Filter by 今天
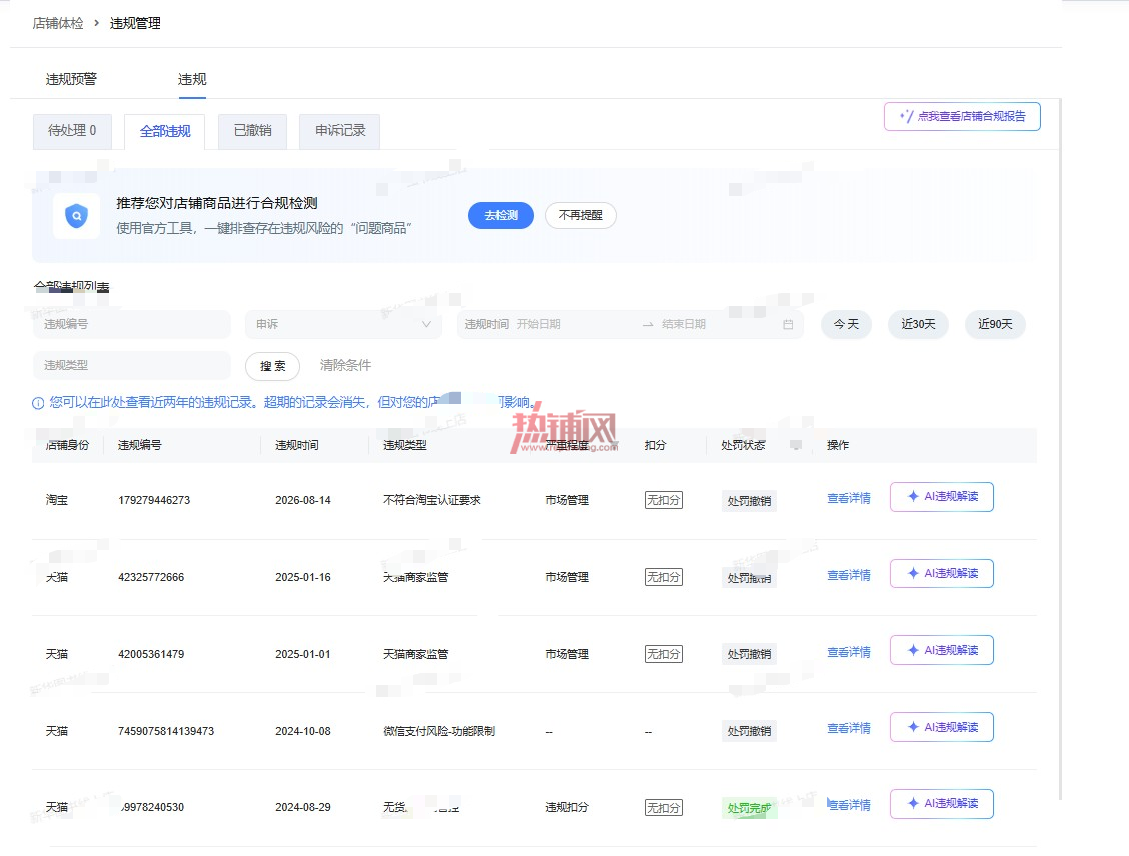 (x=846, y=325)
